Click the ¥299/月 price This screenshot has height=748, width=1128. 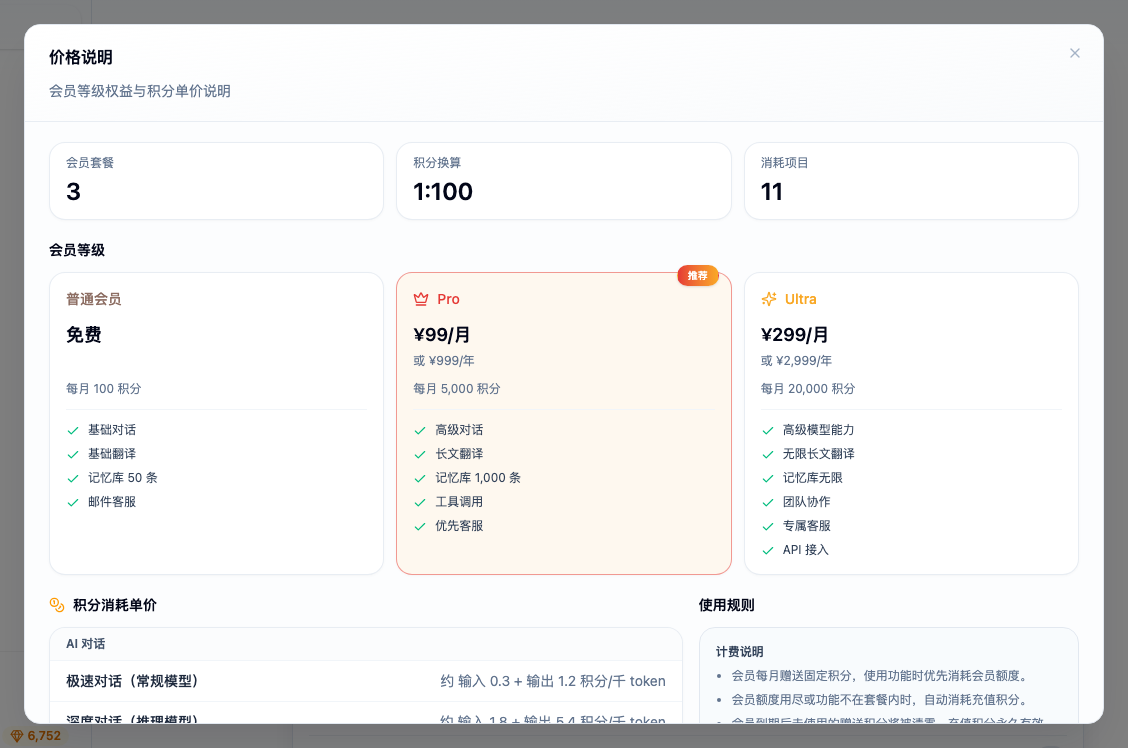[x=795, y=334]
